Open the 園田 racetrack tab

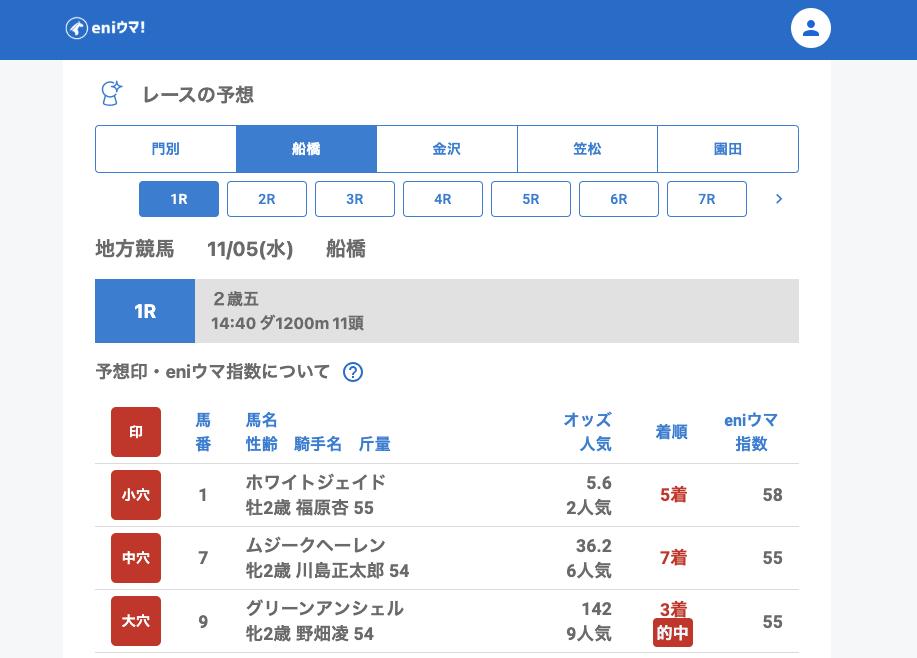click(728, 149)
